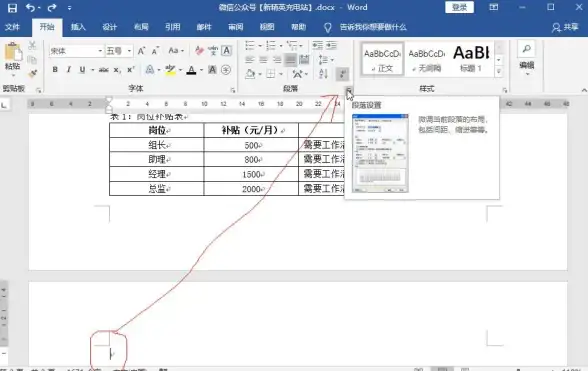Center the paragraph text
The height and width of the screenshot is (371, 588).
pos(263,59)
